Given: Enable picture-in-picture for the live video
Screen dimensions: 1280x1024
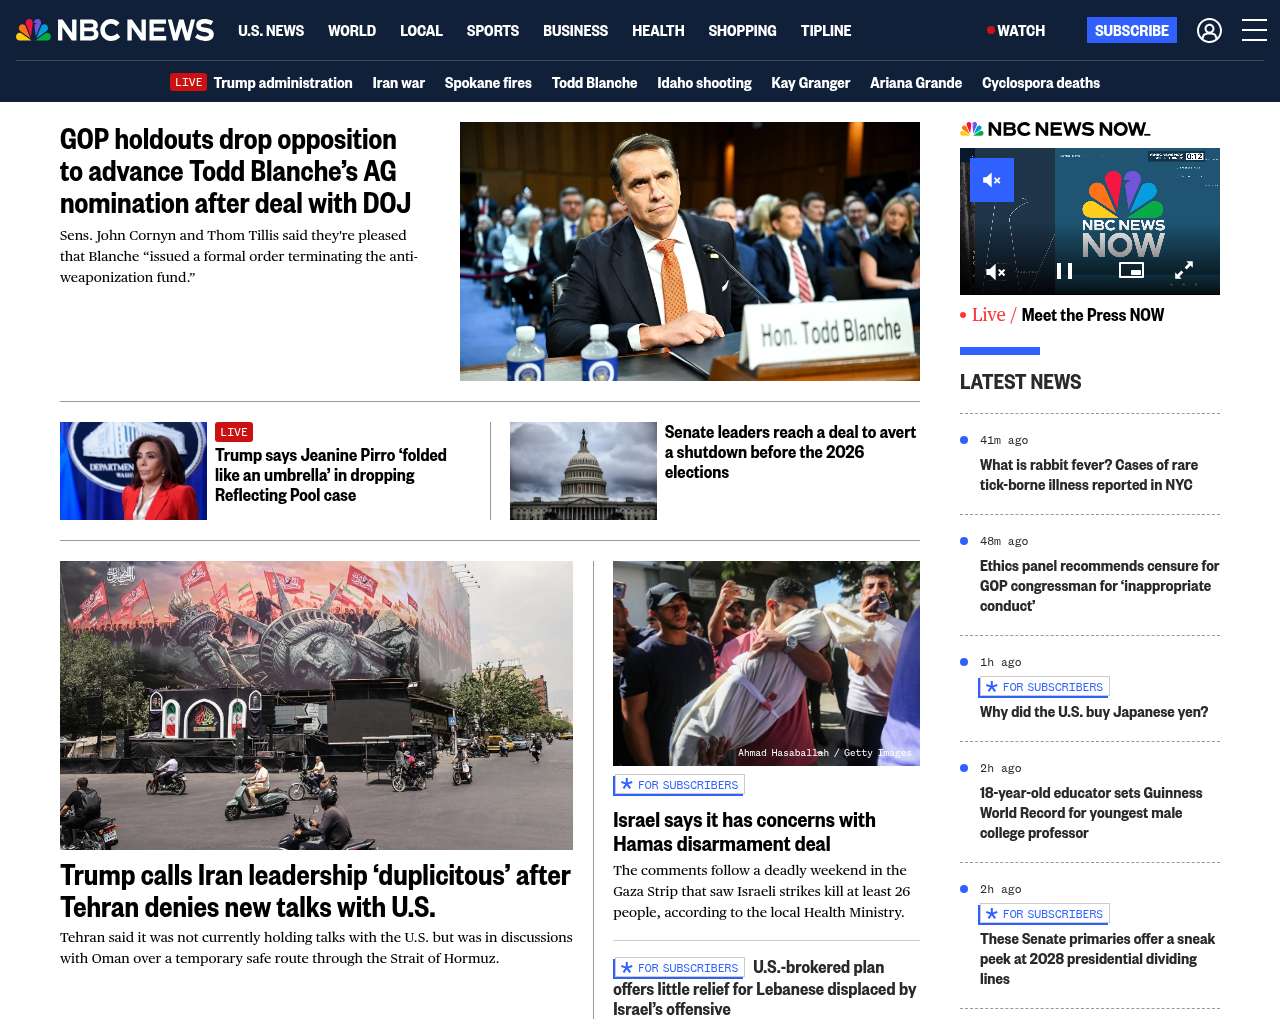Looking at the screenshot, I should 1131,270.
